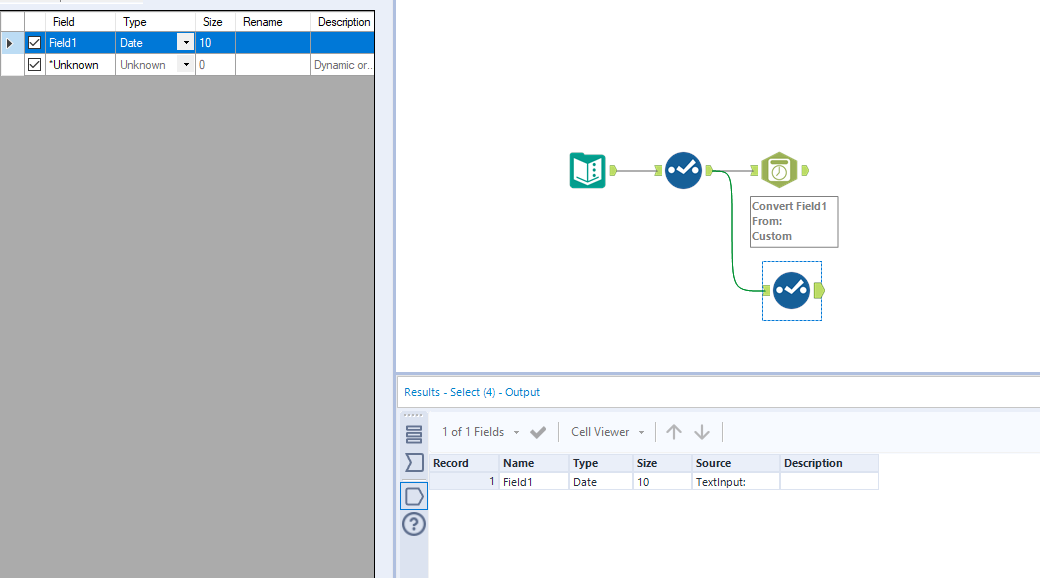Toggle the checkmark filter beside 1 of 1 Fields
Screen dimensions: 1040x578
click(537, 431)
